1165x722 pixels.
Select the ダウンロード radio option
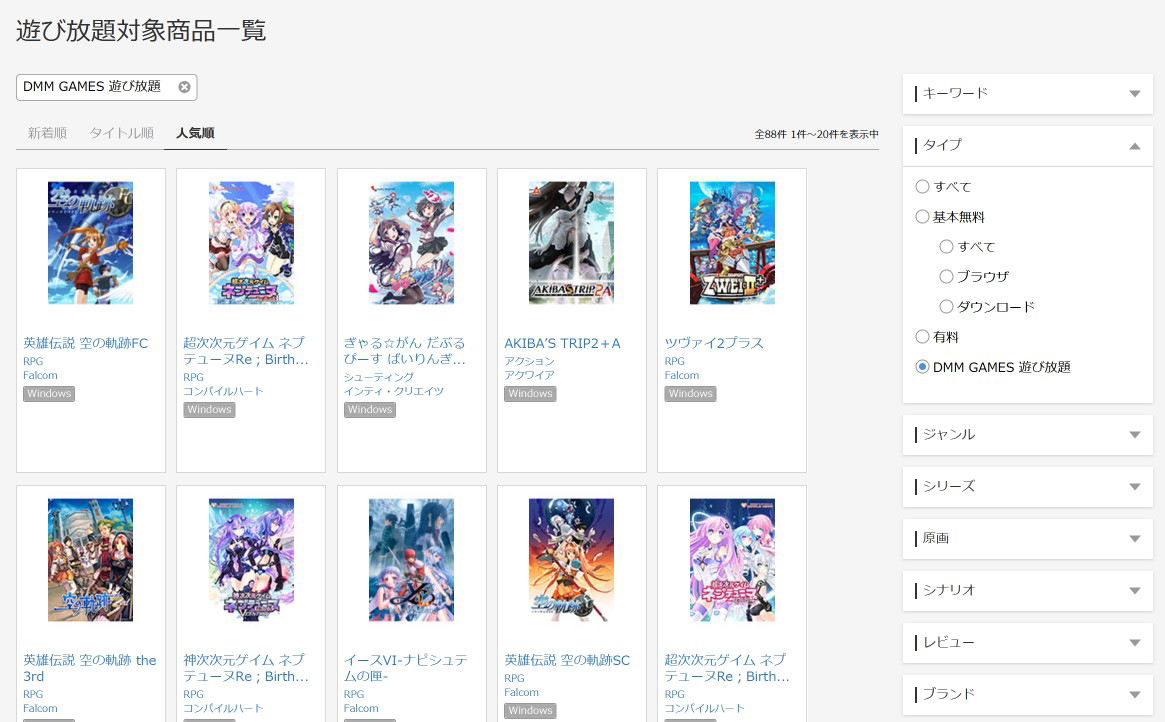tap(946, 307)
